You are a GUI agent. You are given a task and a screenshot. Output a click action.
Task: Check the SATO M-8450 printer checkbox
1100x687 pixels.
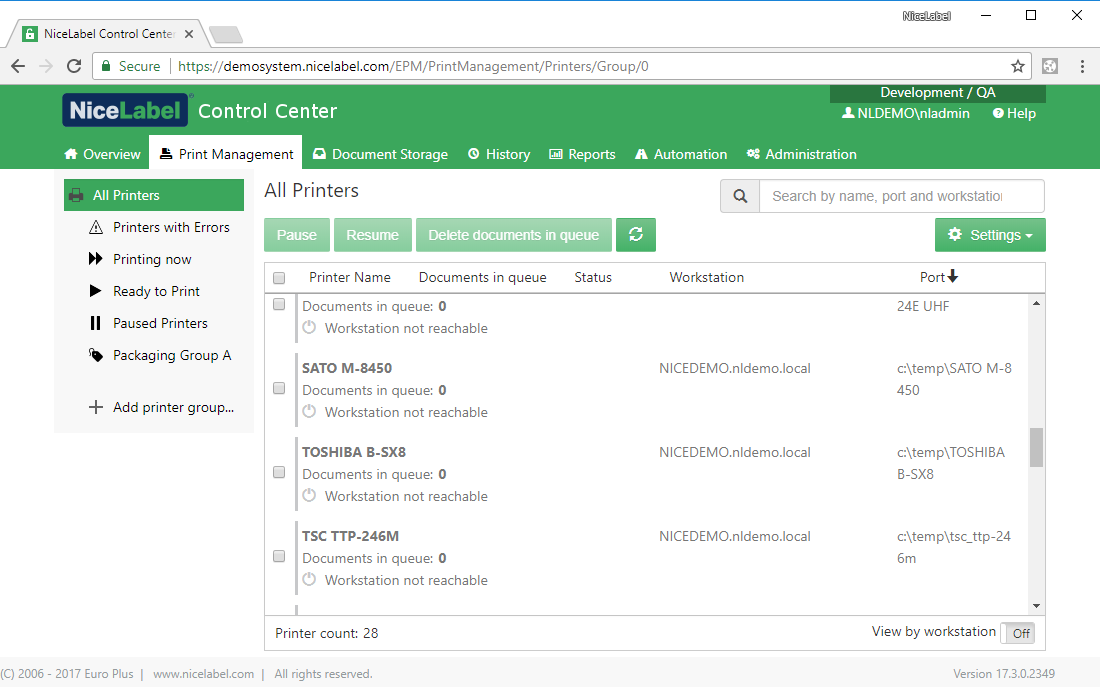coord(279,388)
